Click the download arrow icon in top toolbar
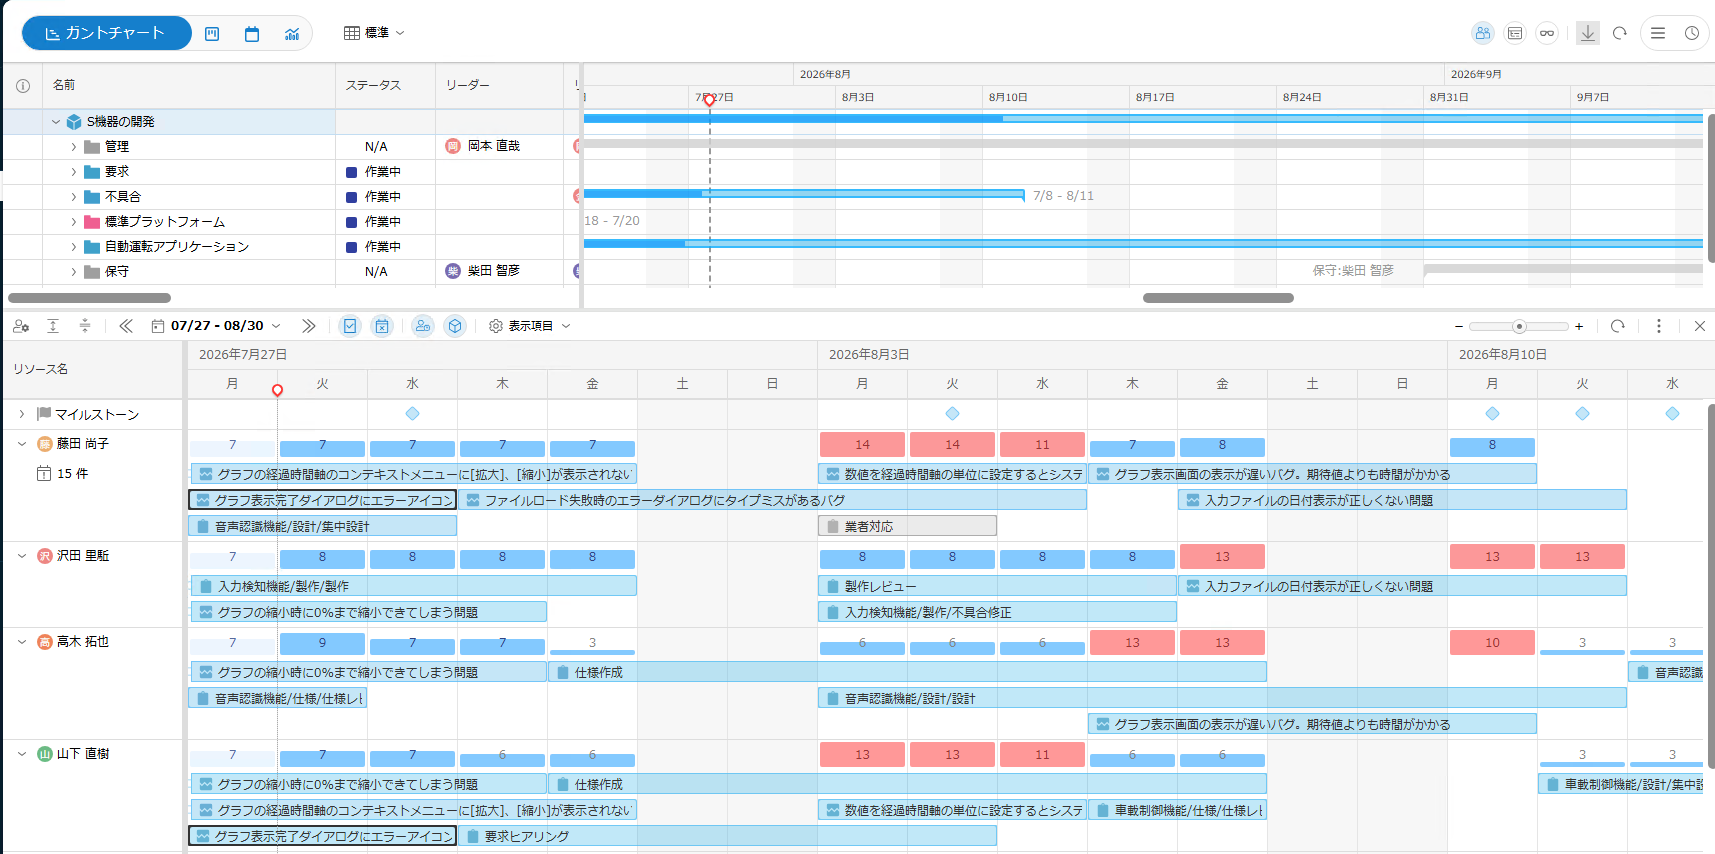 pos(1587,33)
